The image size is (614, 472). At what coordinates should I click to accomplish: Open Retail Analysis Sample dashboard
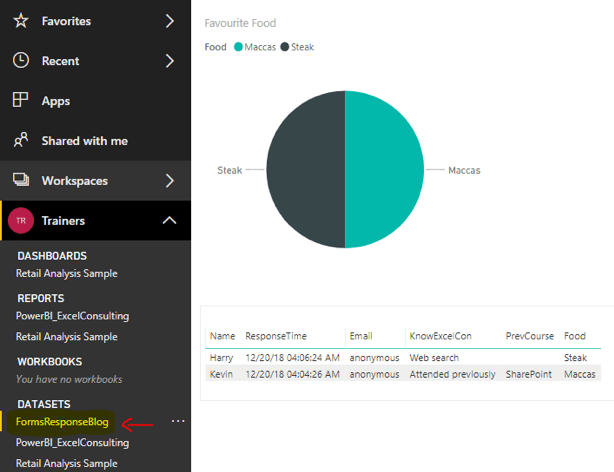[67, 273]
